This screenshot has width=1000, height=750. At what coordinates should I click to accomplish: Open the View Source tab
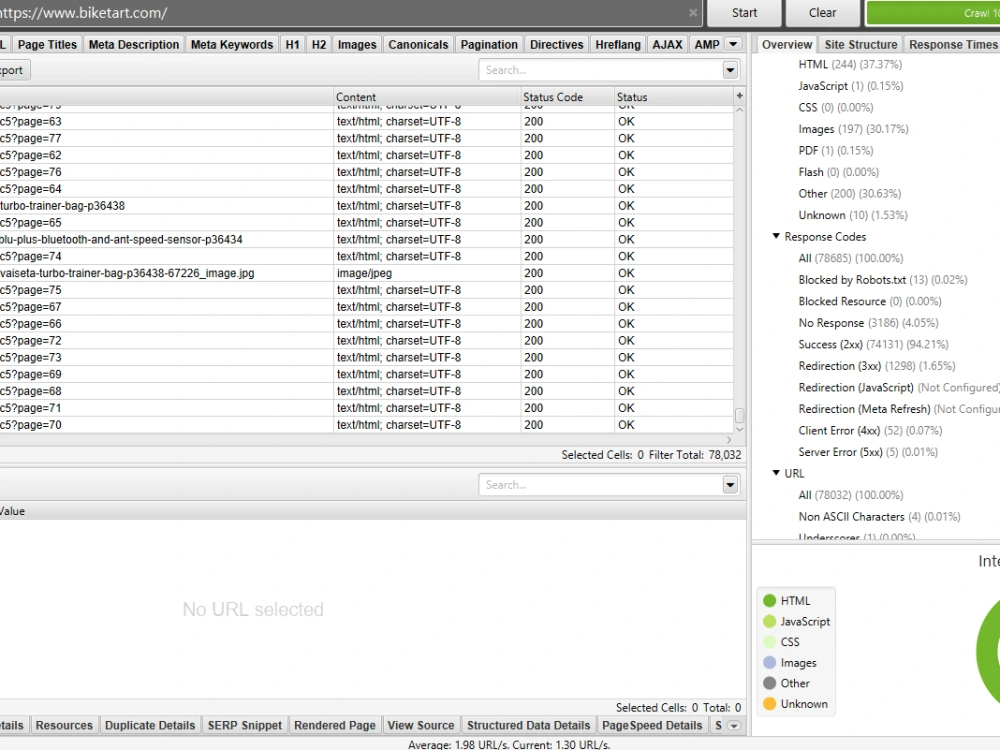[x=421, y=725]
